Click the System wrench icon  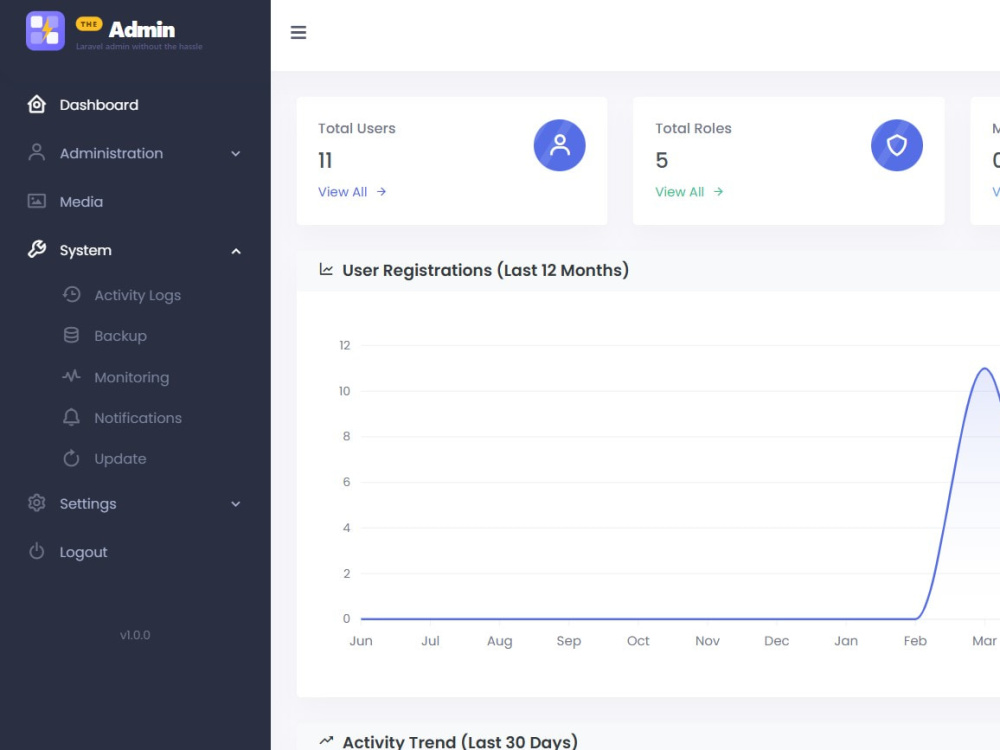pyautogui.click(x=36, y=249)
